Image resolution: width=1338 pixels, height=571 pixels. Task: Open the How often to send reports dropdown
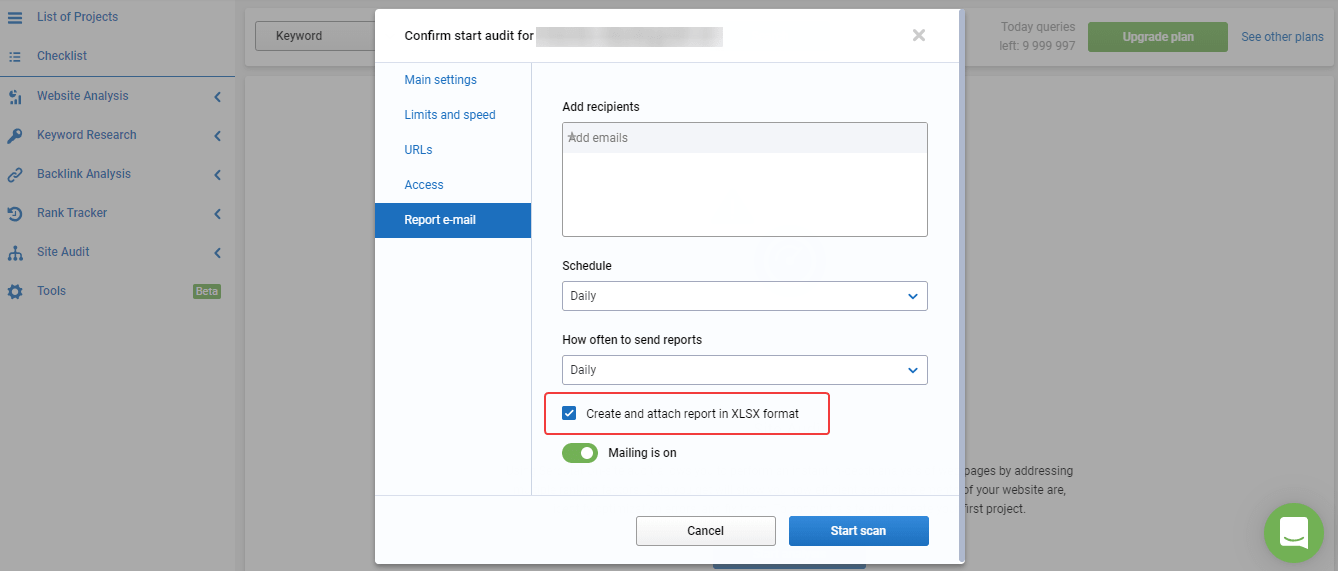pos(745,370)
